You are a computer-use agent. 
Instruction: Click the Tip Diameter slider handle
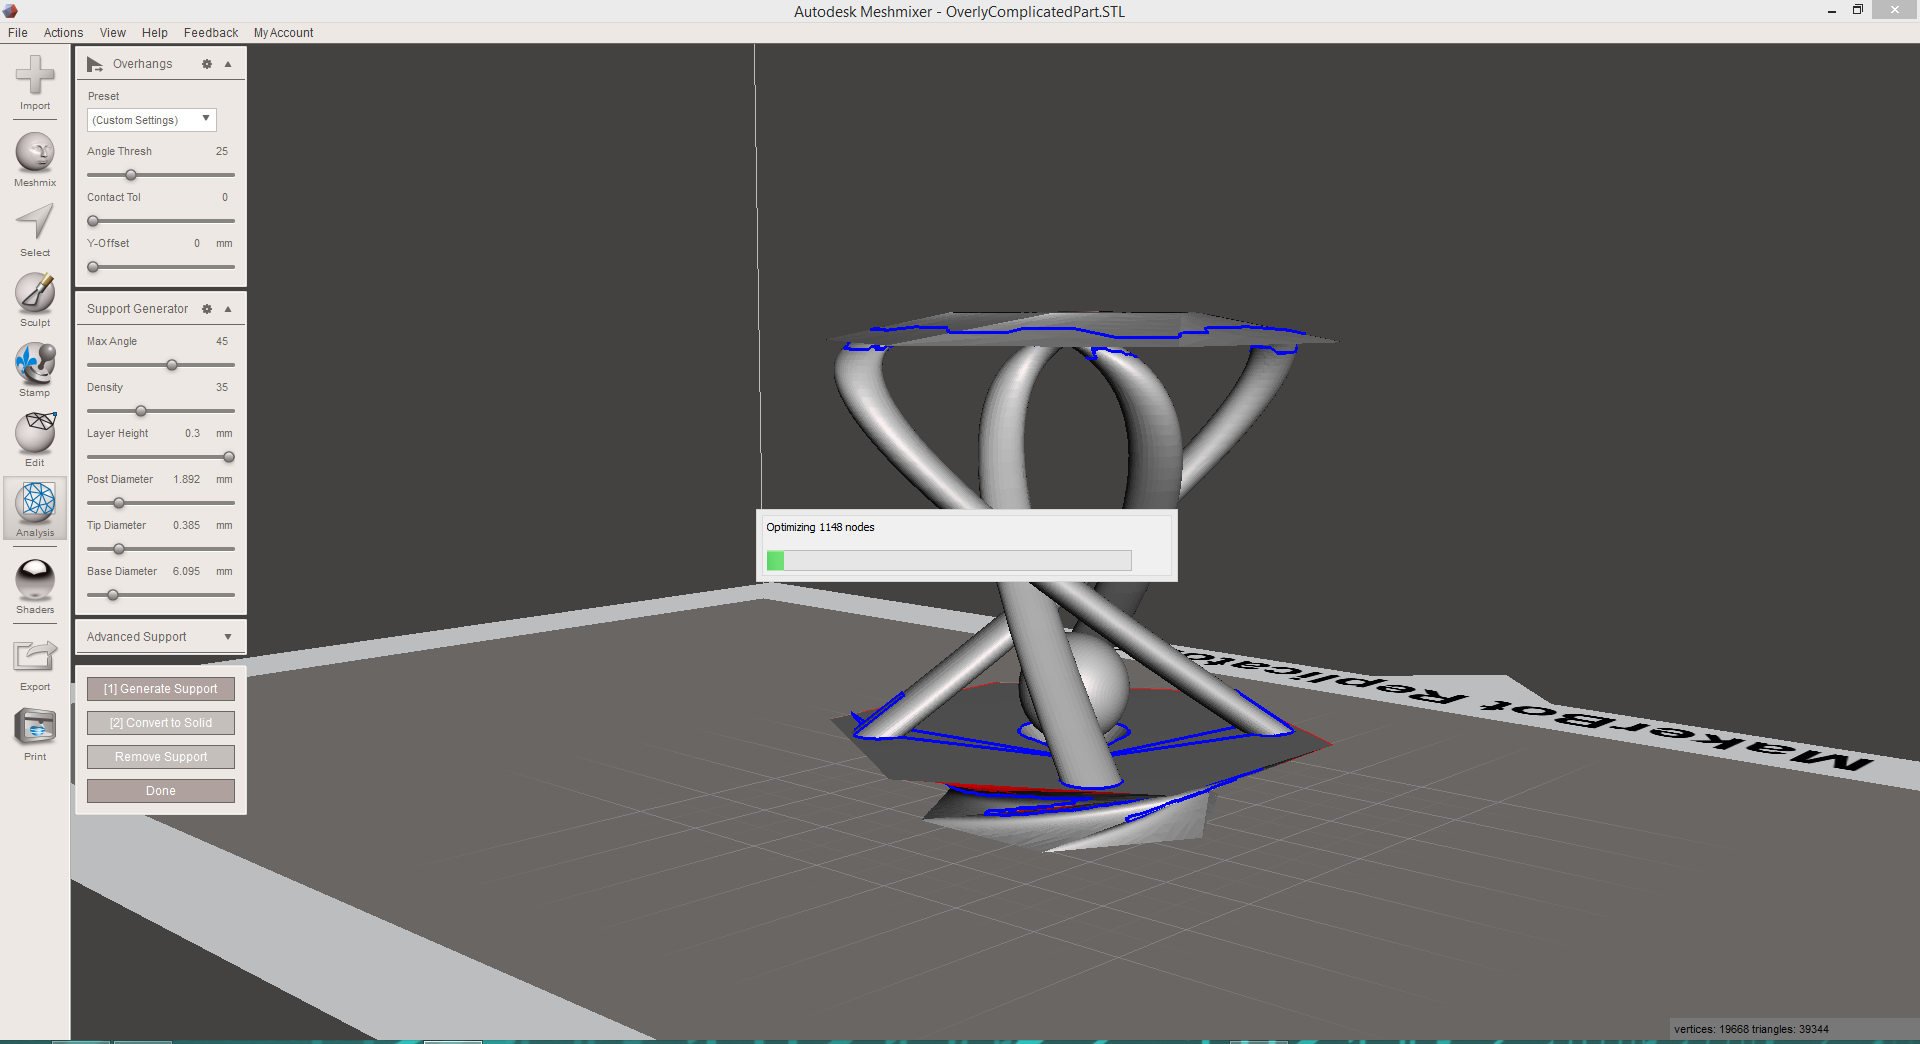119,549
